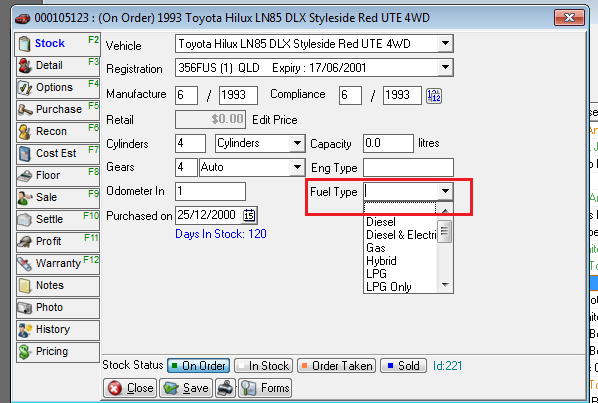
Task: Expand the Vehicle dropdown arrow
Action: (x=445, y=44)
